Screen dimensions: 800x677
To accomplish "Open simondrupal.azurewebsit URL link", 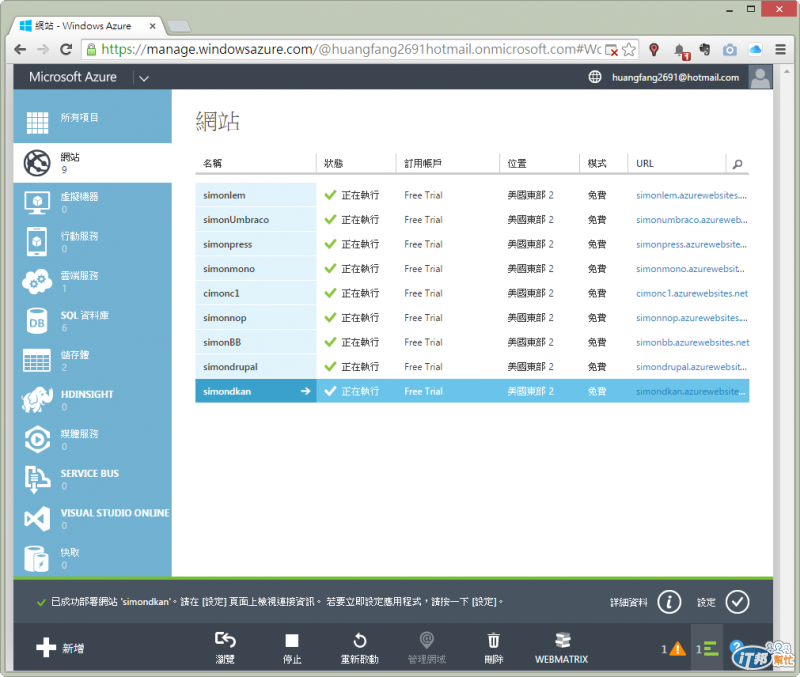I will pyautogui.click(x=691, y=367).
